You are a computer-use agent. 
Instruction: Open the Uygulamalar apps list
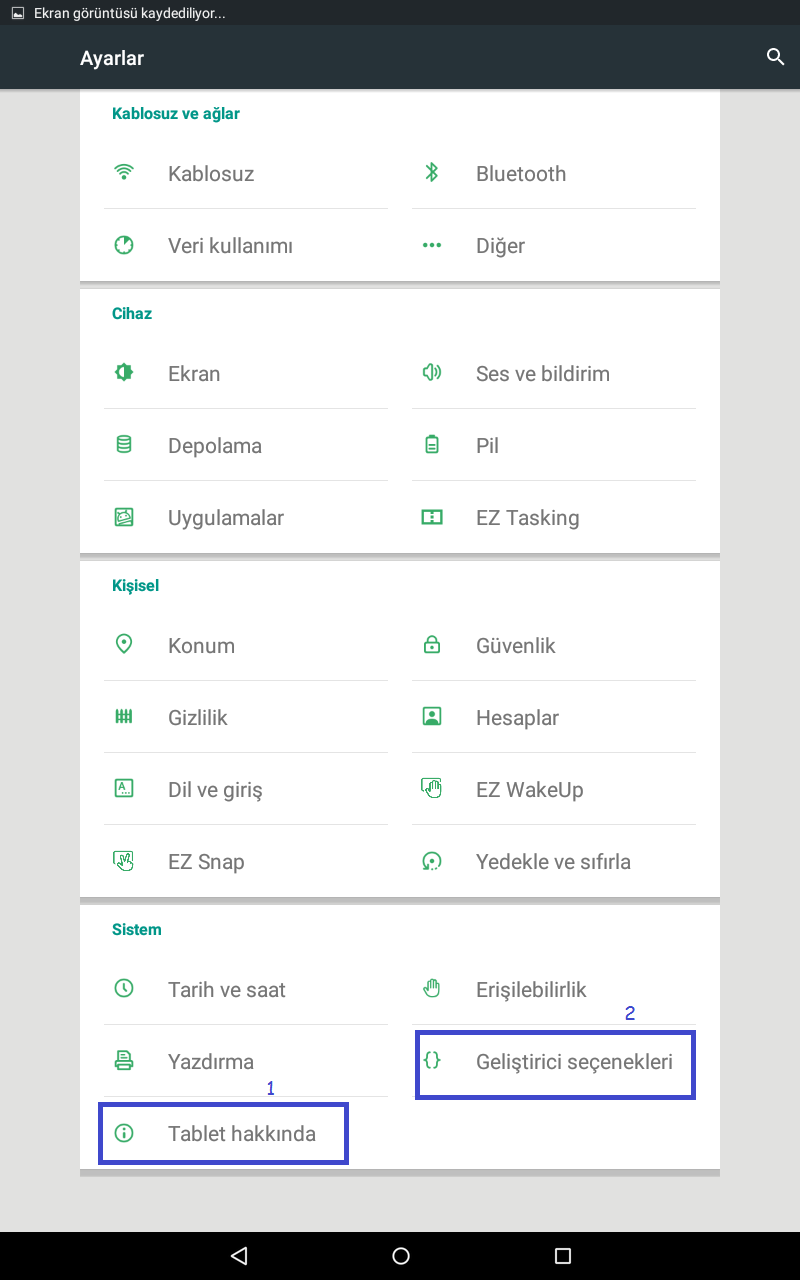[225, 518]
